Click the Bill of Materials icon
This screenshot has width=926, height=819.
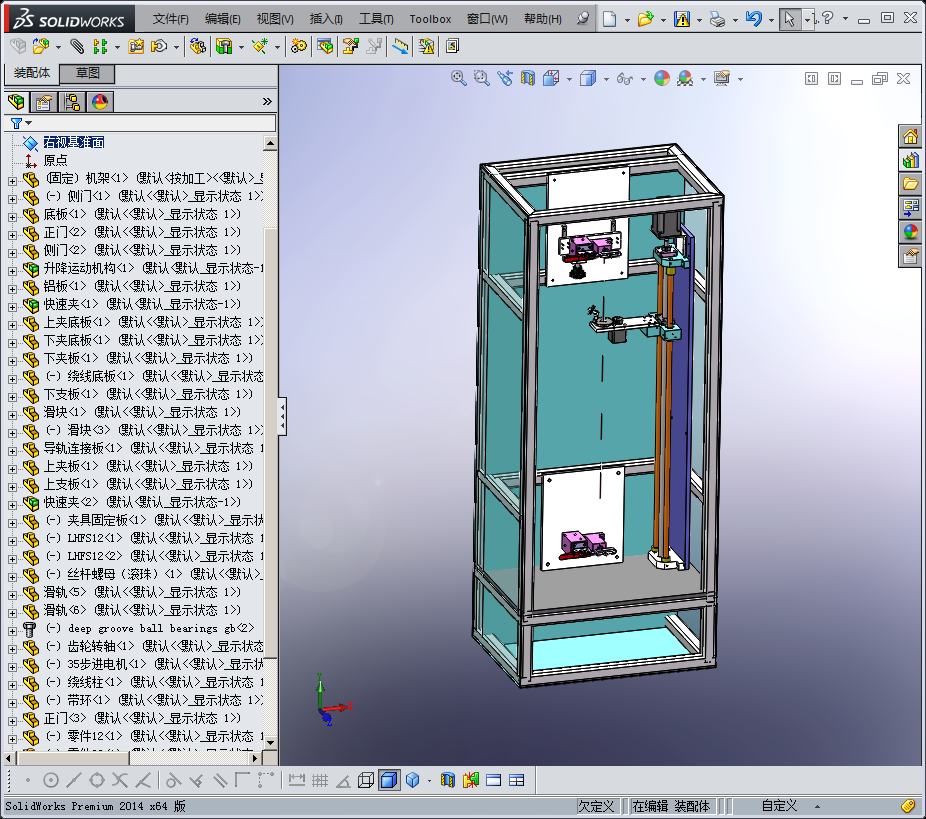(325, 46)
